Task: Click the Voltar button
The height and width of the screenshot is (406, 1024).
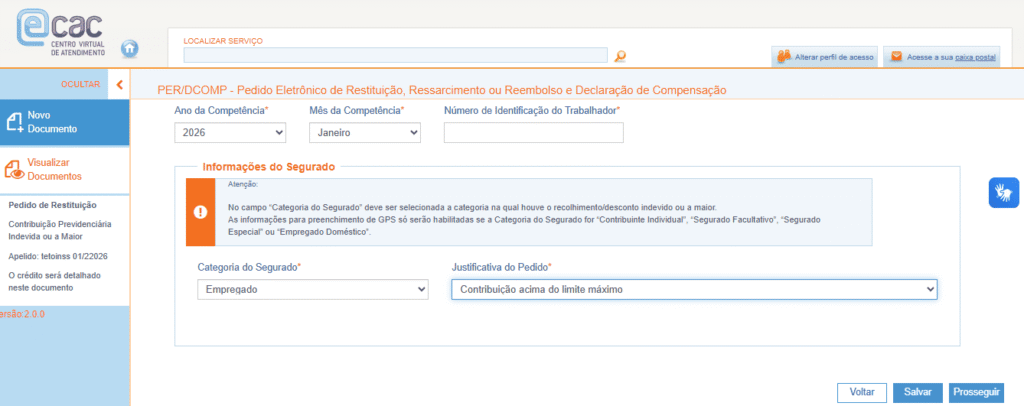Action: coord(861,392)
